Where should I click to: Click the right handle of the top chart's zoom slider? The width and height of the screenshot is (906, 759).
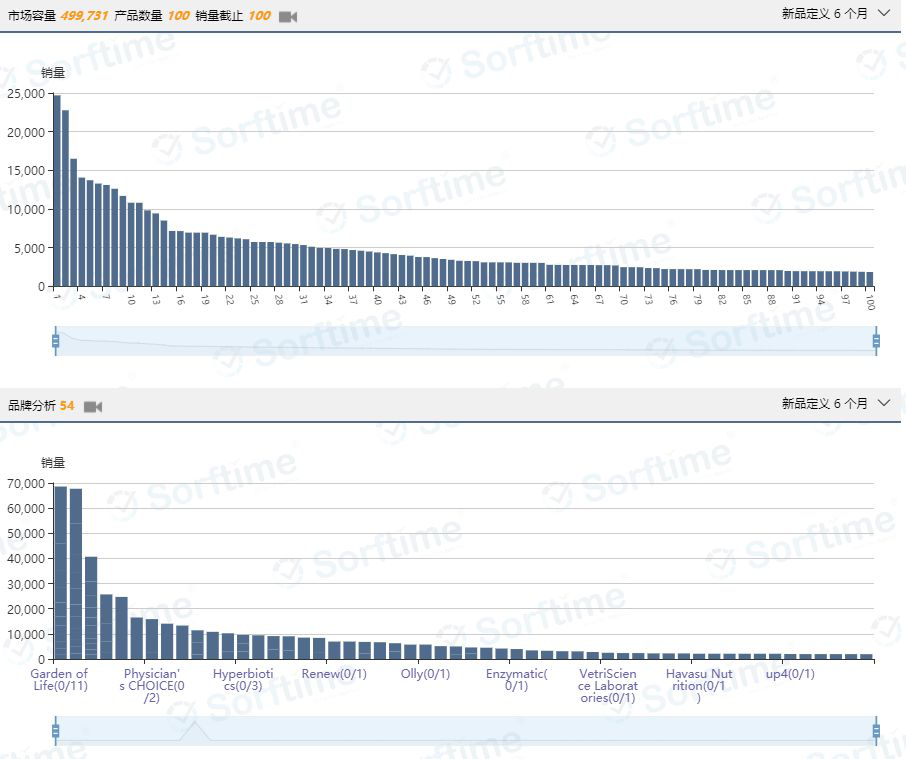point(876,341)
